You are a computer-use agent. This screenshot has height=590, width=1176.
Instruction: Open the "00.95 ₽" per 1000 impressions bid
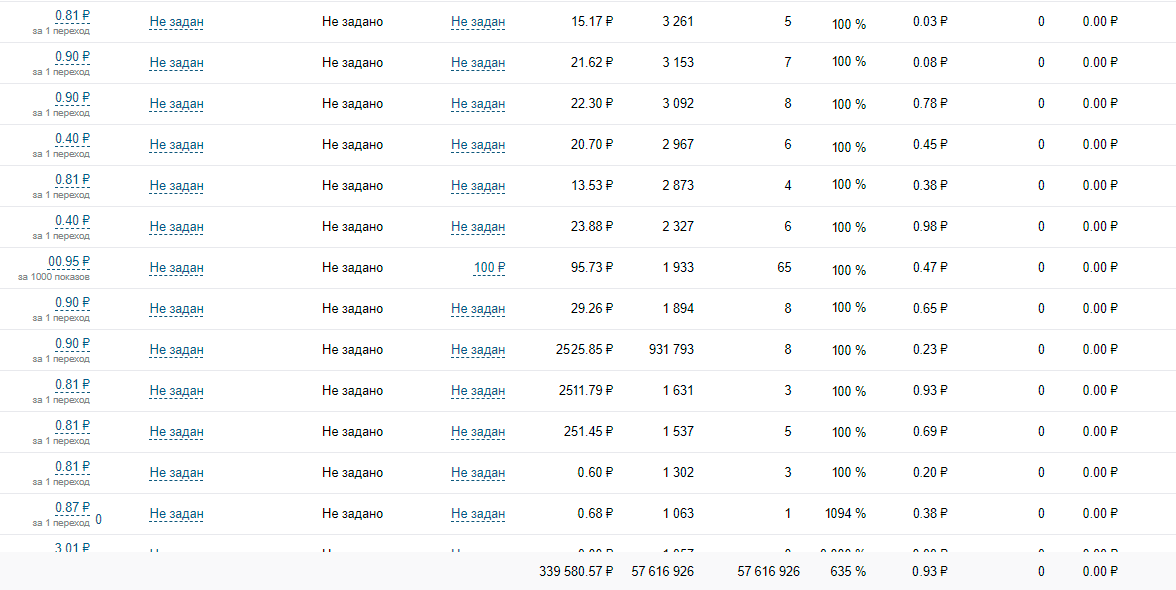click(69, 262)
